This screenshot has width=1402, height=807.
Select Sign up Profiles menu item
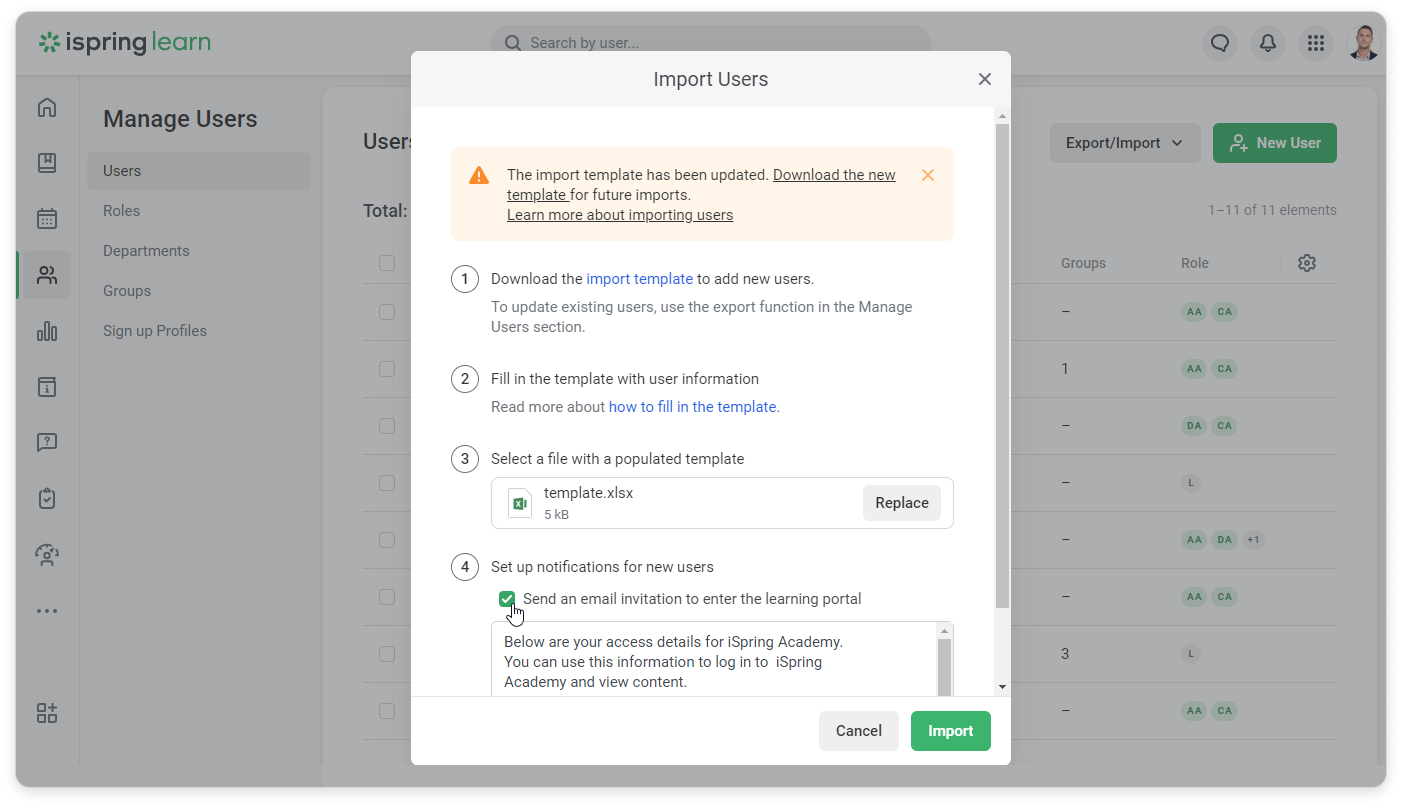[155, 331]
